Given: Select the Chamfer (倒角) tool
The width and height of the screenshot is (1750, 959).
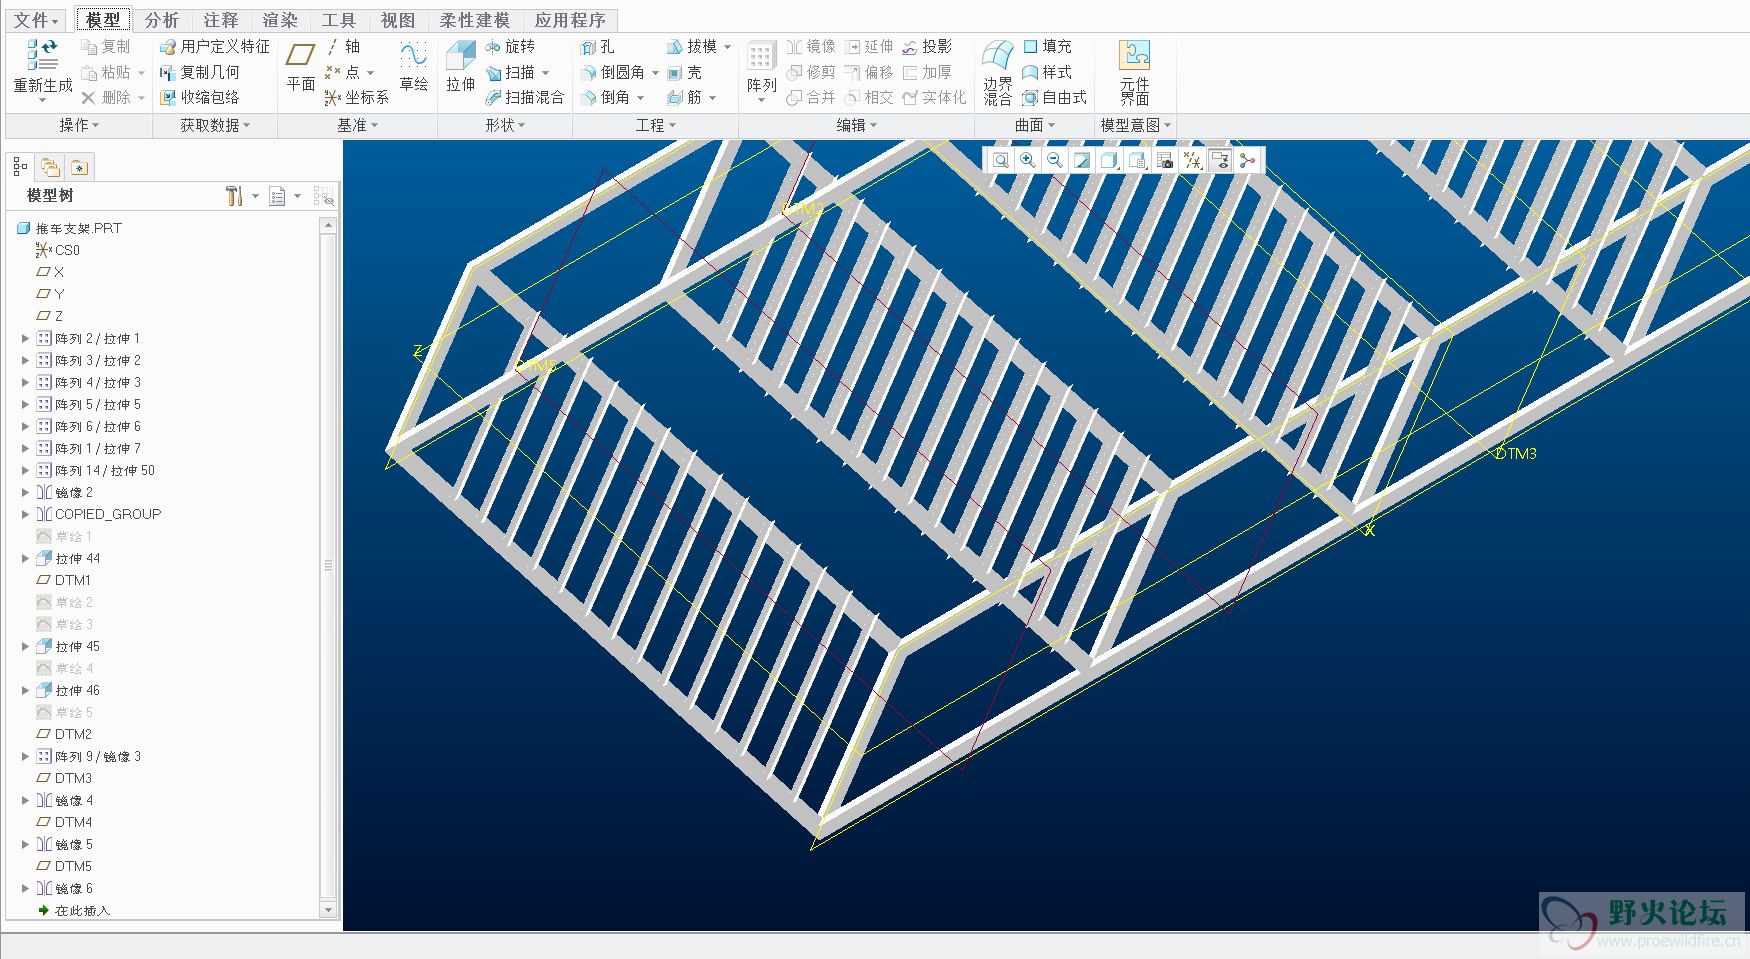Looking at the screenshot, I should click(x=606, y=97).
